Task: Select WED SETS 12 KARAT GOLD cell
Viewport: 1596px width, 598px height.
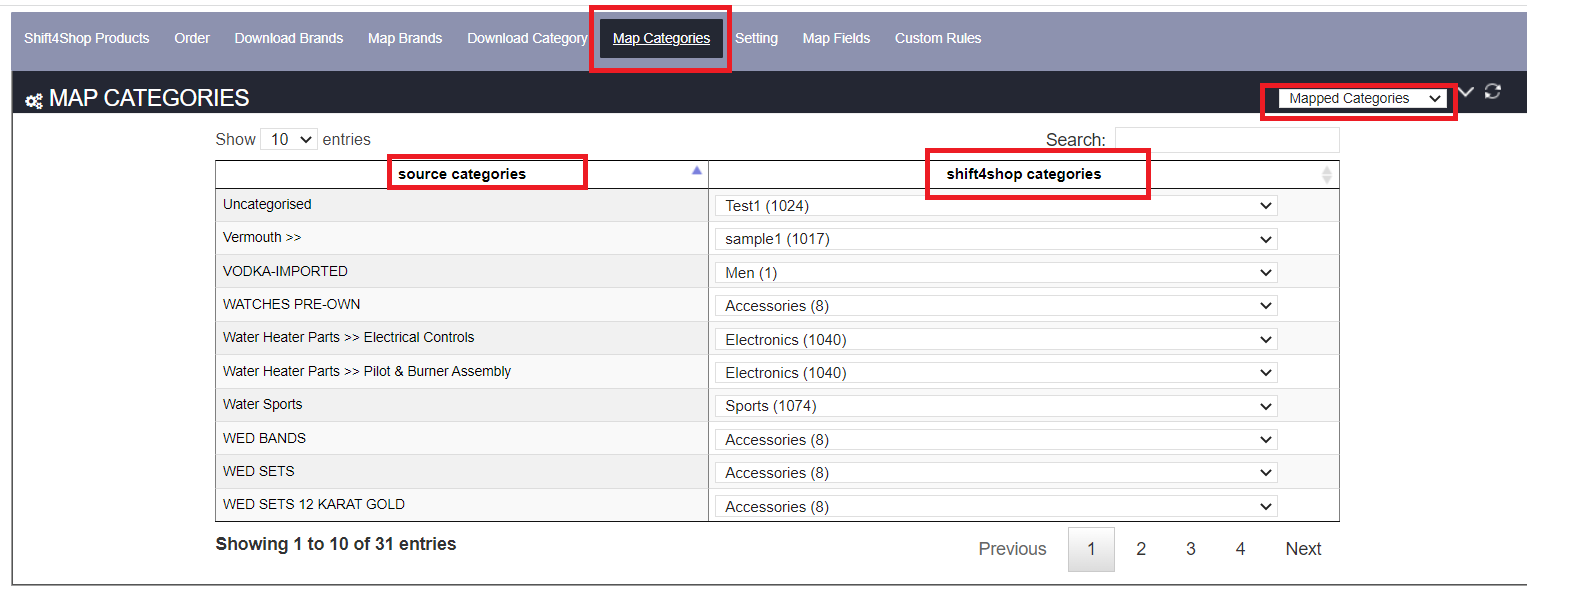Action: [x=462, y=505]
